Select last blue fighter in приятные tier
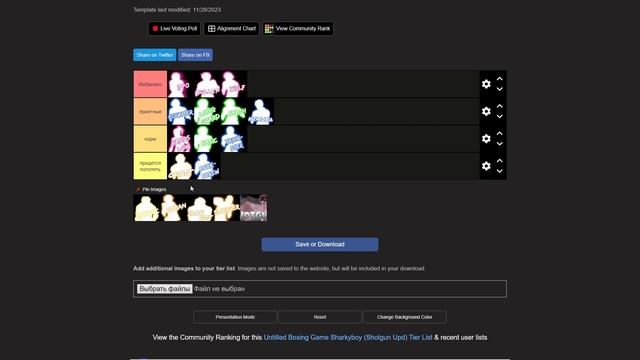Viewport: 640px width, 360px height. click(x=261, y=111)
